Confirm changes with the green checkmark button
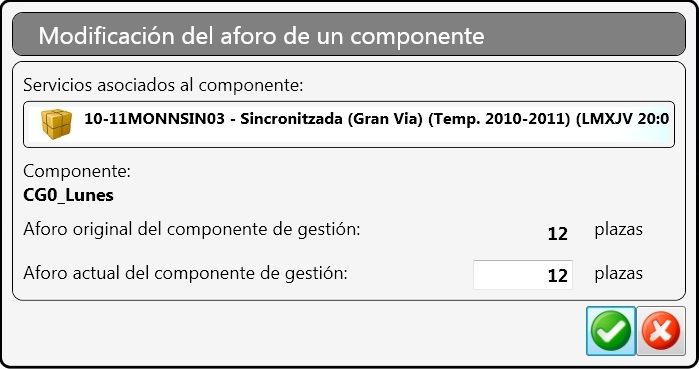The height and width of the screenshot is (369, 699). point(611,331)
